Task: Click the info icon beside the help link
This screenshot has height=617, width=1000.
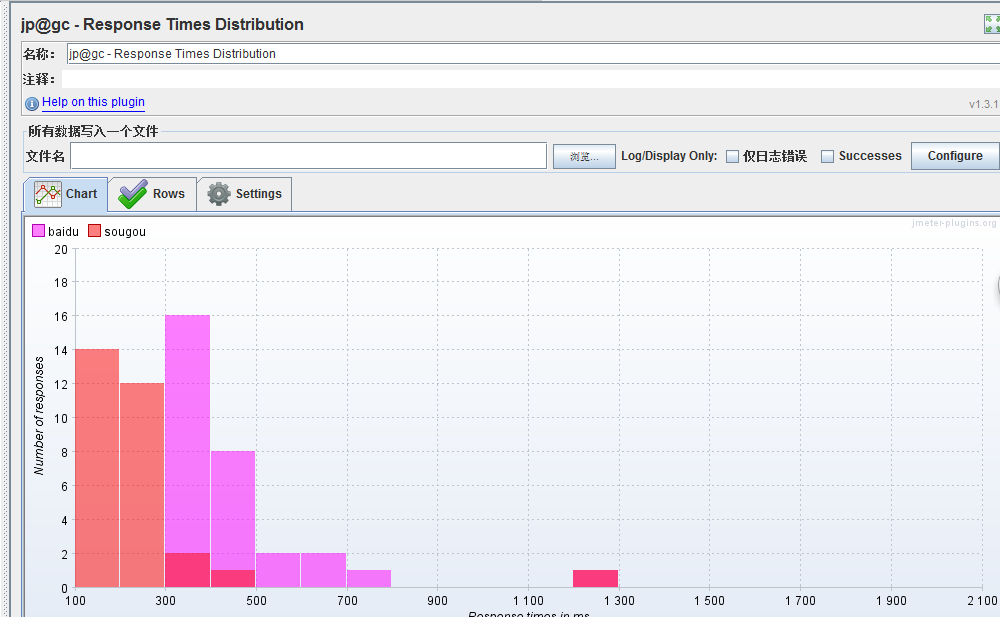Action: click(x=32, y=103)
